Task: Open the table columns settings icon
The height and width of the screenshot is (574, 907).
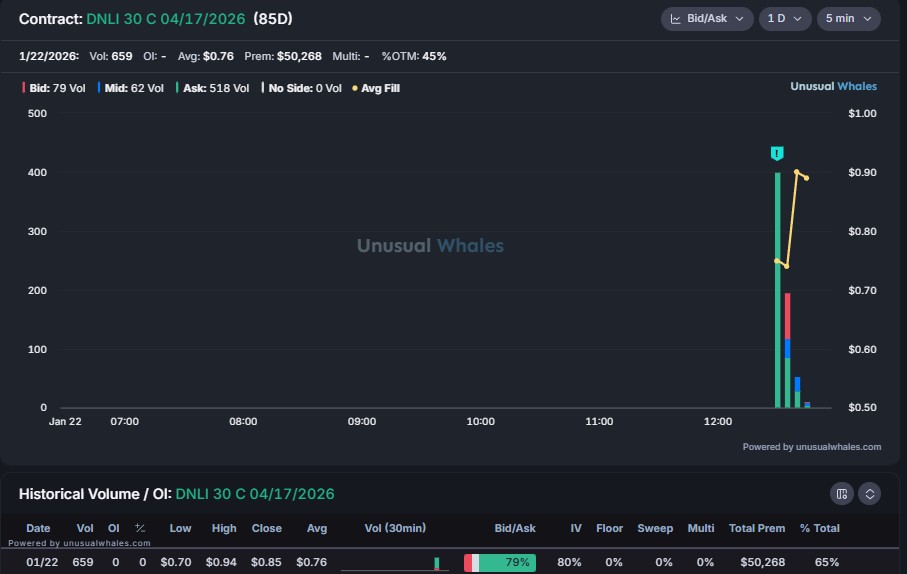Action: (842, 494)
